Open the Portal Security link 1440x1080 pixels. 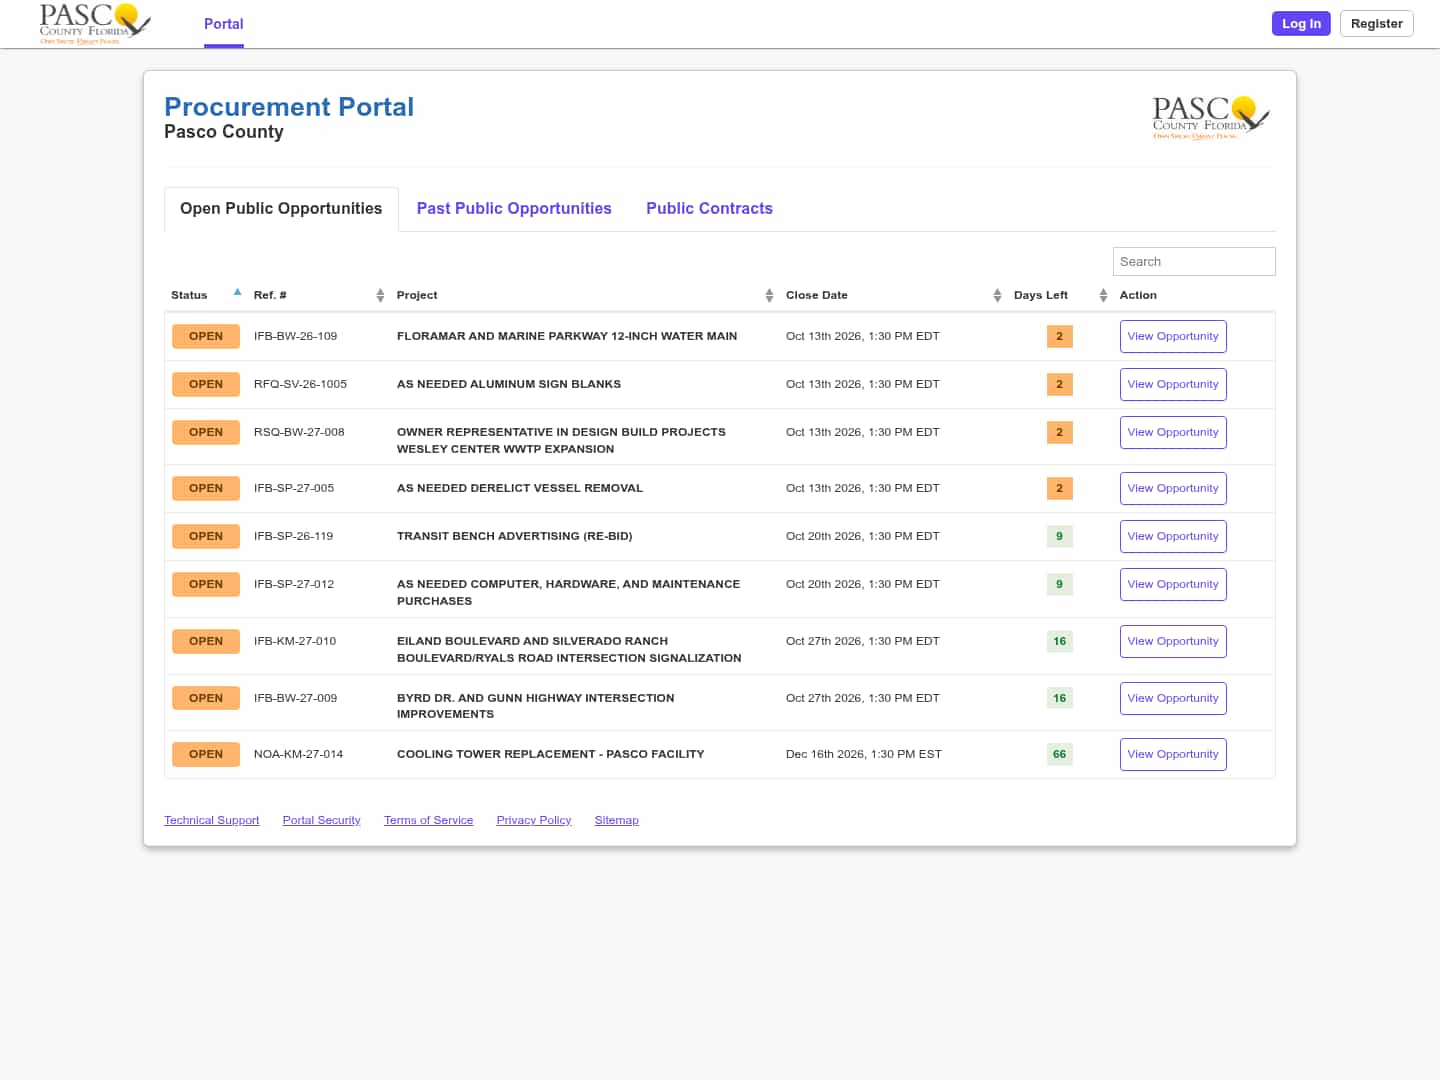tap(321, 820)
